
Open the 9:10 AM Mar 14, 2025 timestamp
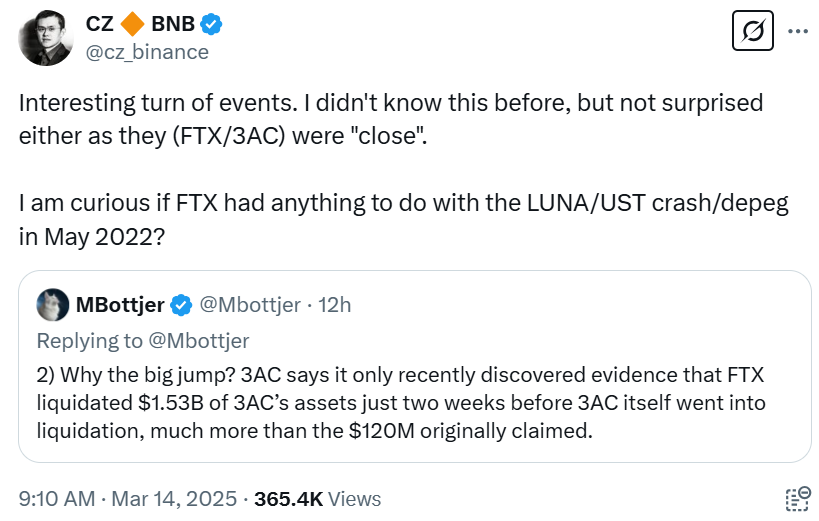point(128,498)
